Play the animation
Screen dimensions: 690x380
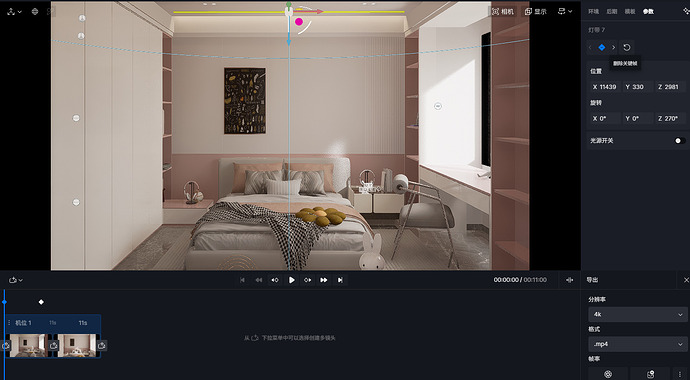[291, 280]
